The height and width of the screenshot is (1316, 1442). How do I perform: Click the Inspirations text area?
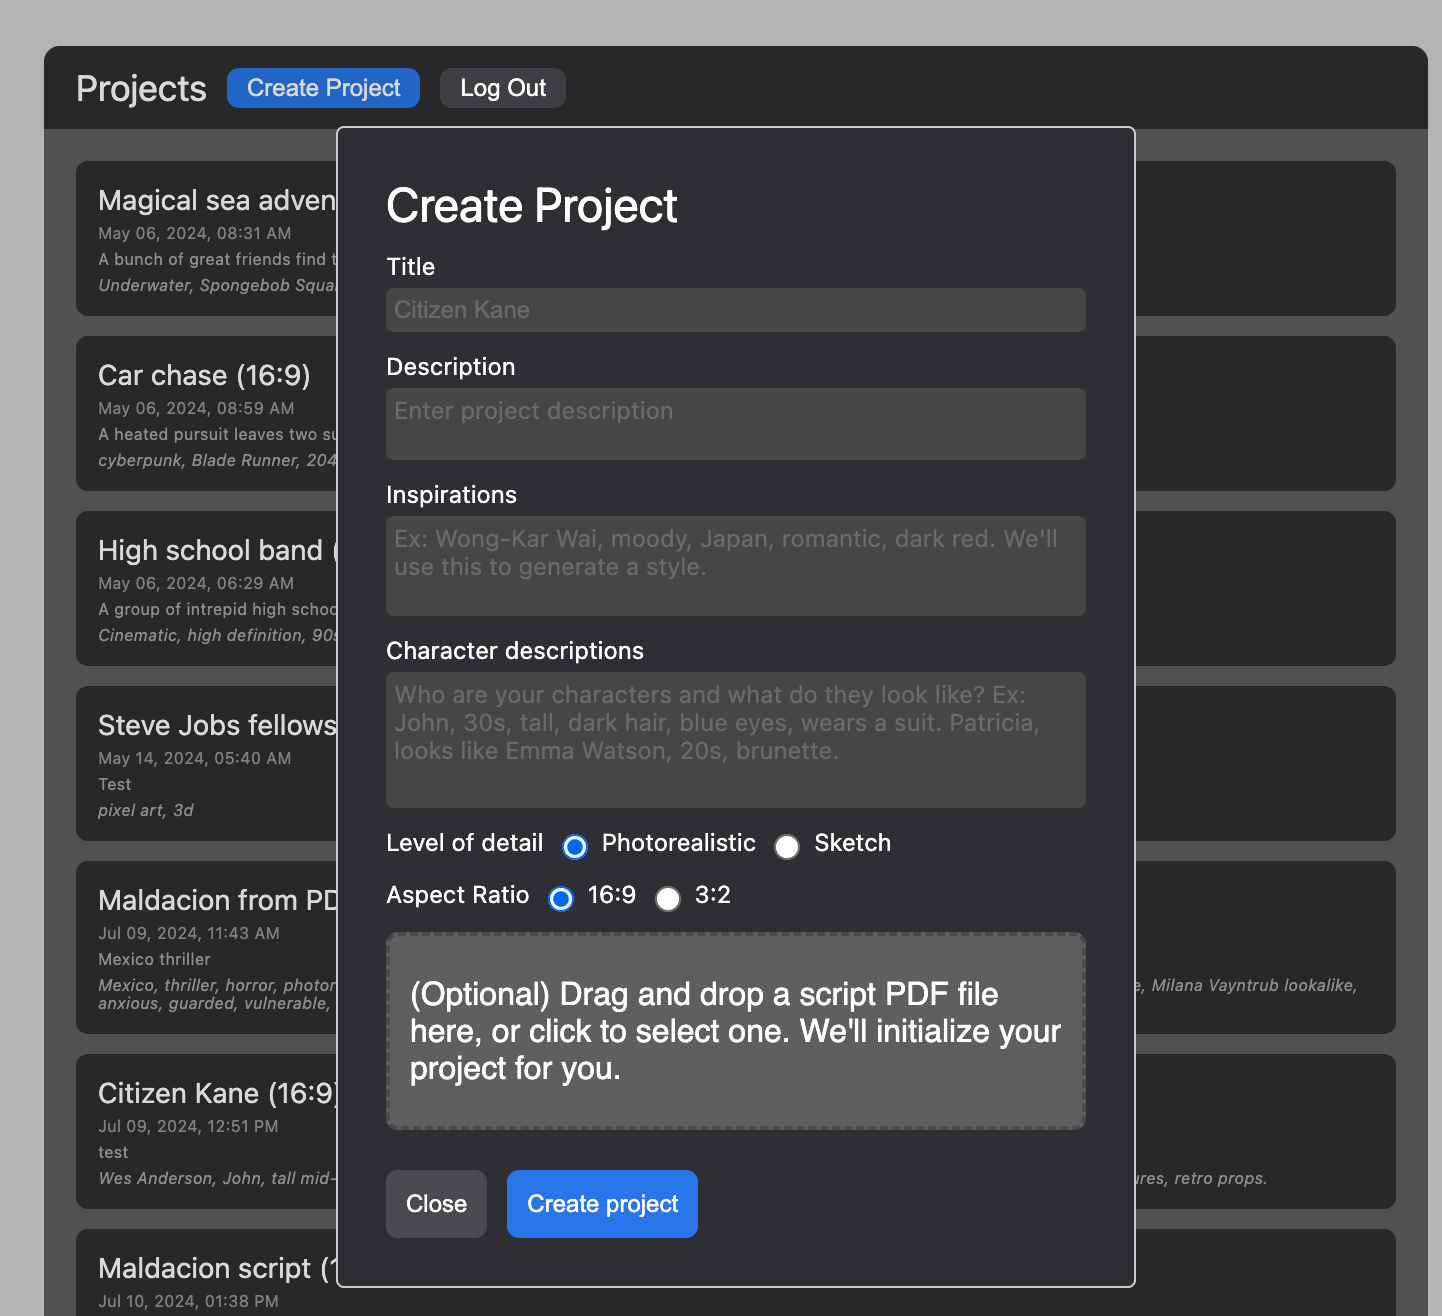(x=735, y=566)
